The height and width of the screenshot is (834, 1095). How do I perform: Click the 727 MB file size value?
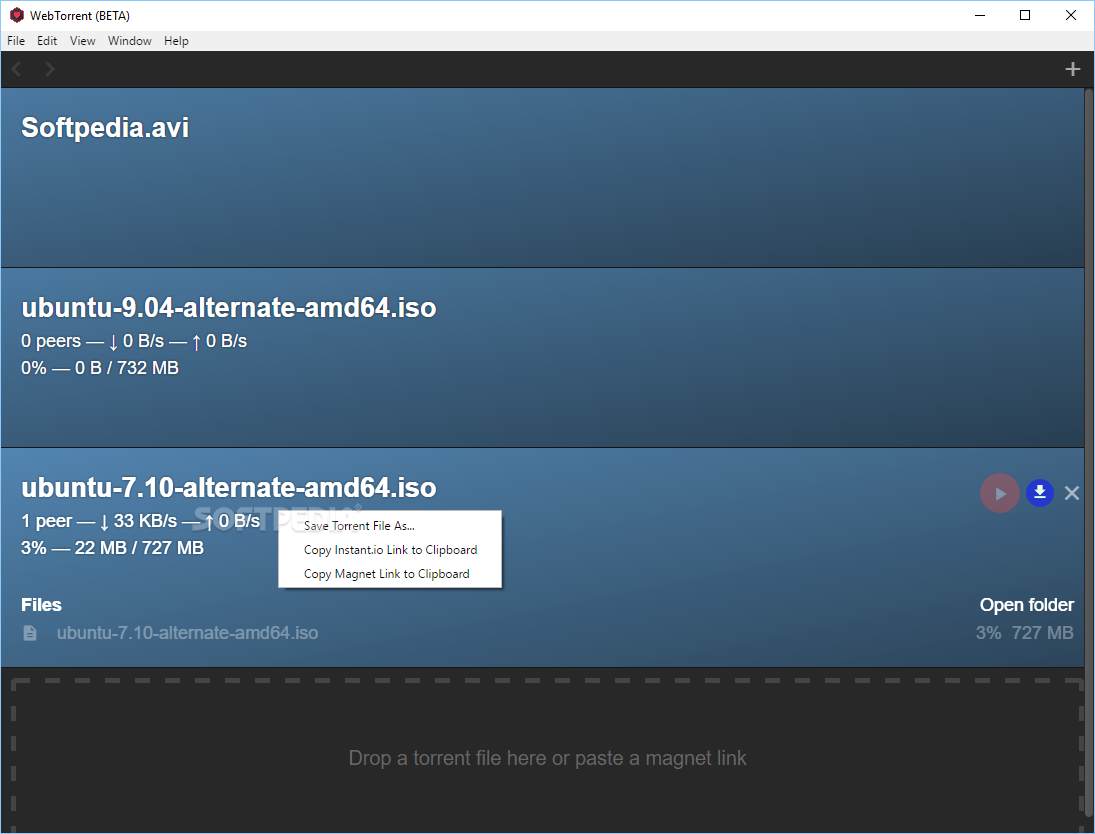tap(1043, 633)
